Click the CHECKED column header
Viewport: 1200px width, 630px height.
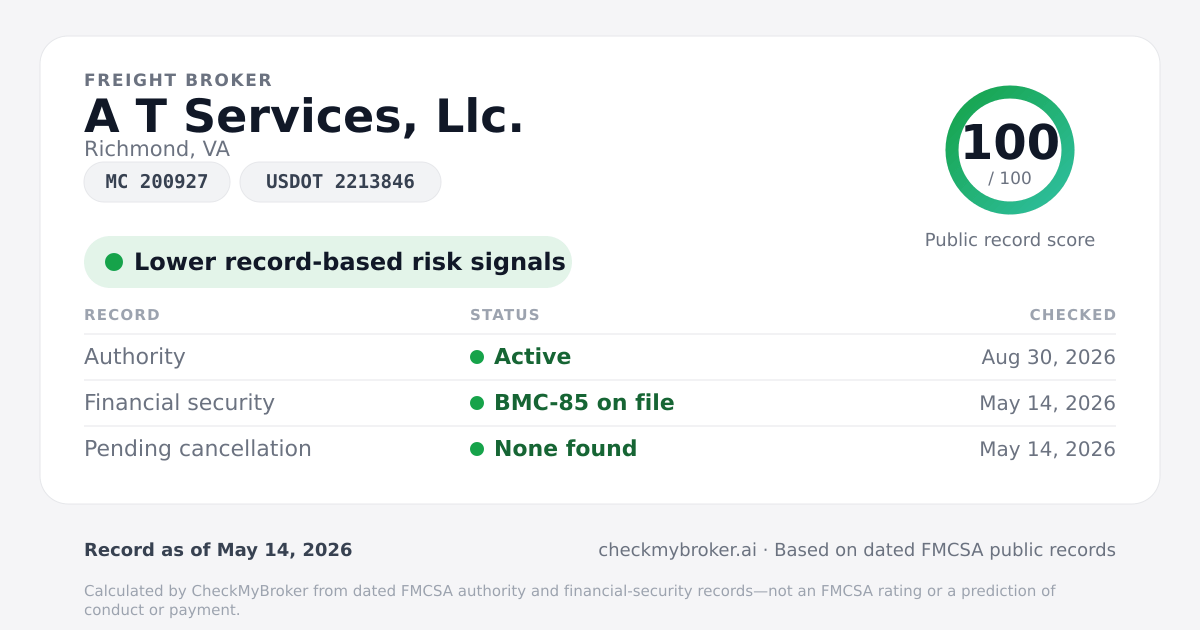point(1073,315)
